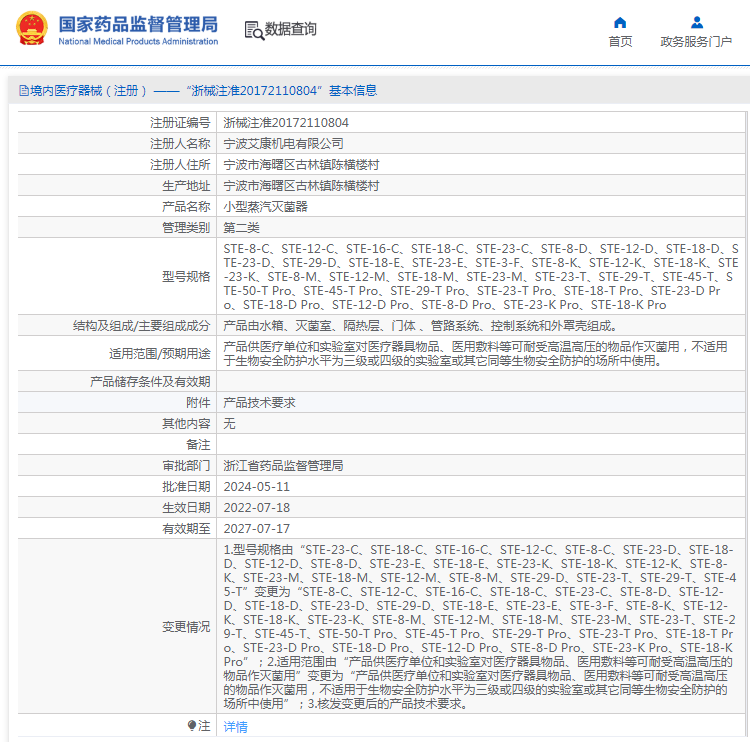This screenshot has height=742, width=750.
Task: Click the 审批部门 row label
Action: pyautogui.click(x=186, y=466)
